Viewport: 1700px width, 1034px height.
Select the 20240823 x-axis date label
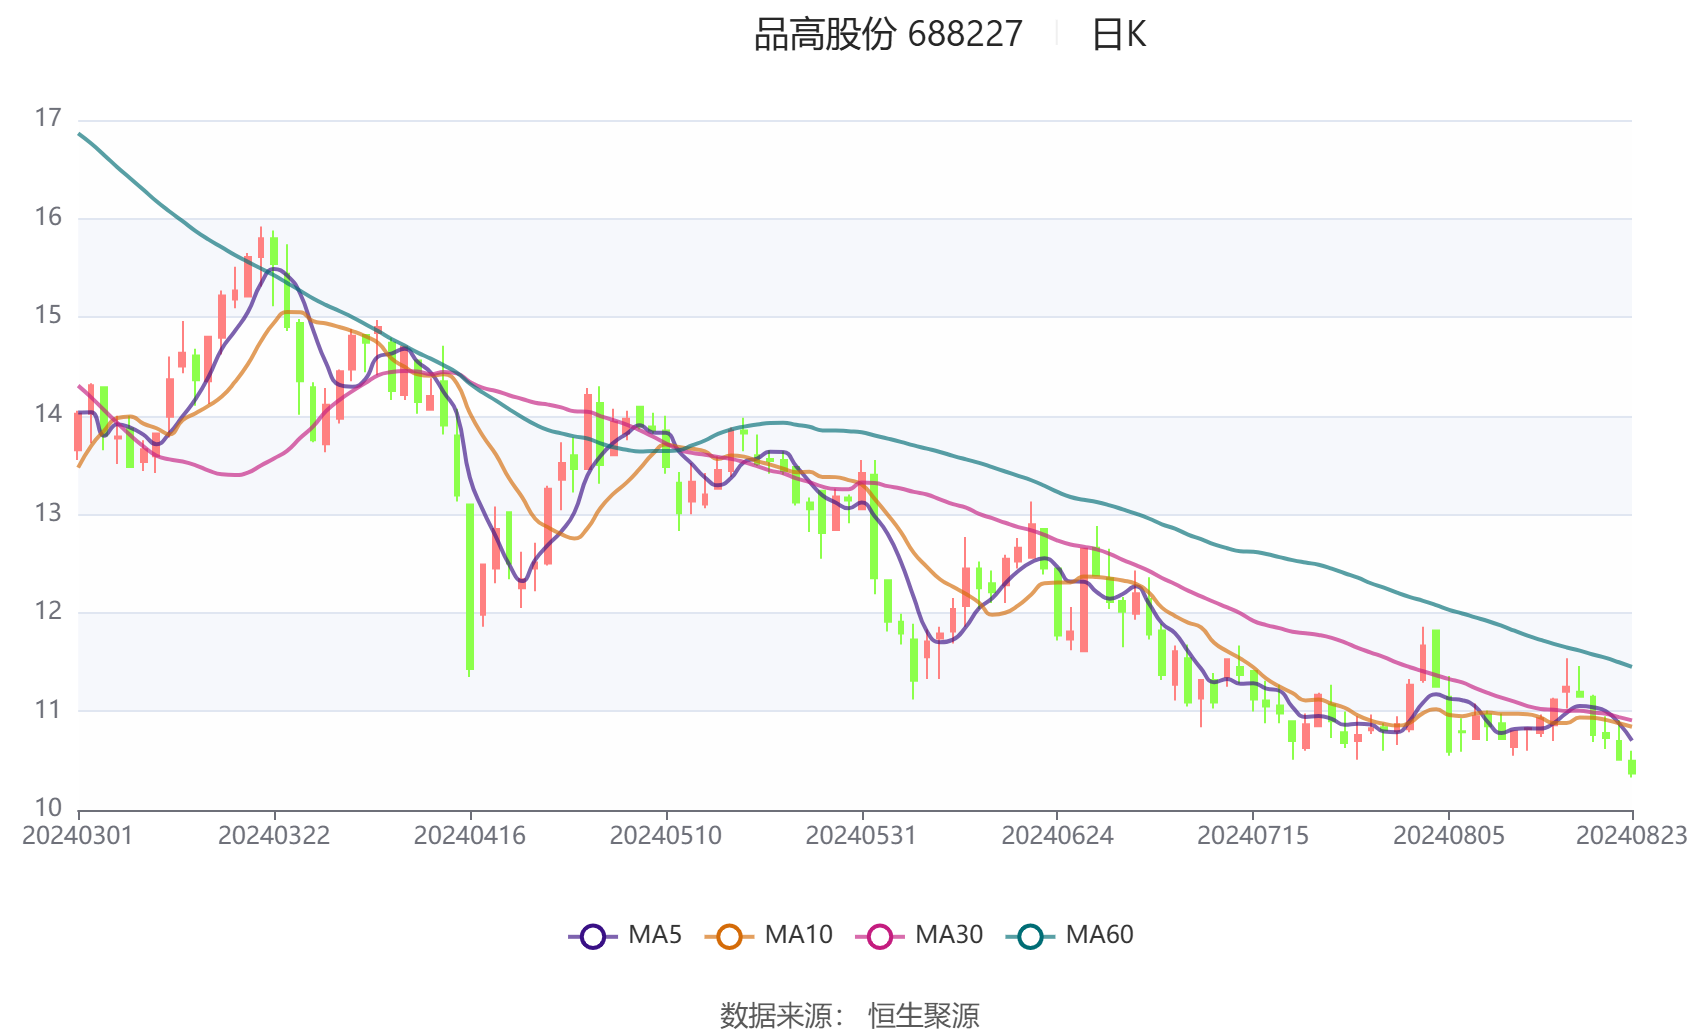(1632, 835)
